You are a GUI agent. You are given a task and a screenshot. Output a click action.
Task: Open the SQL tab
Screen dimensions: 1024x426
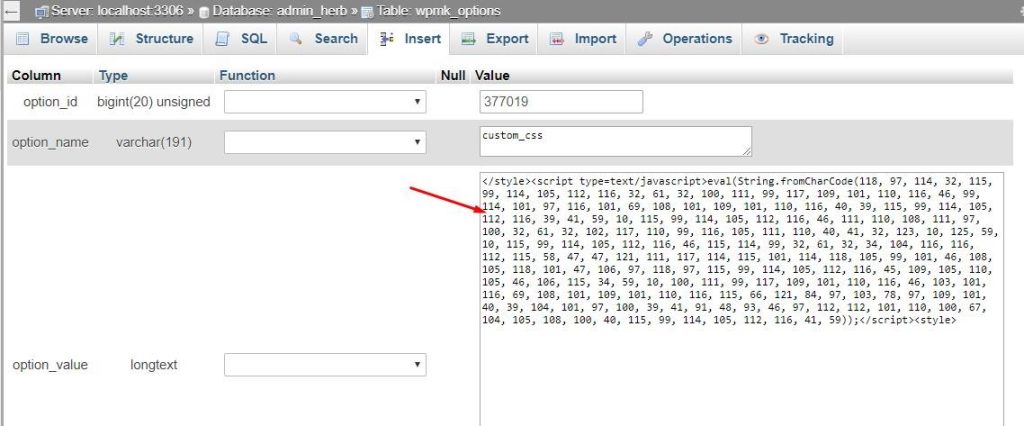pos(240,39)
